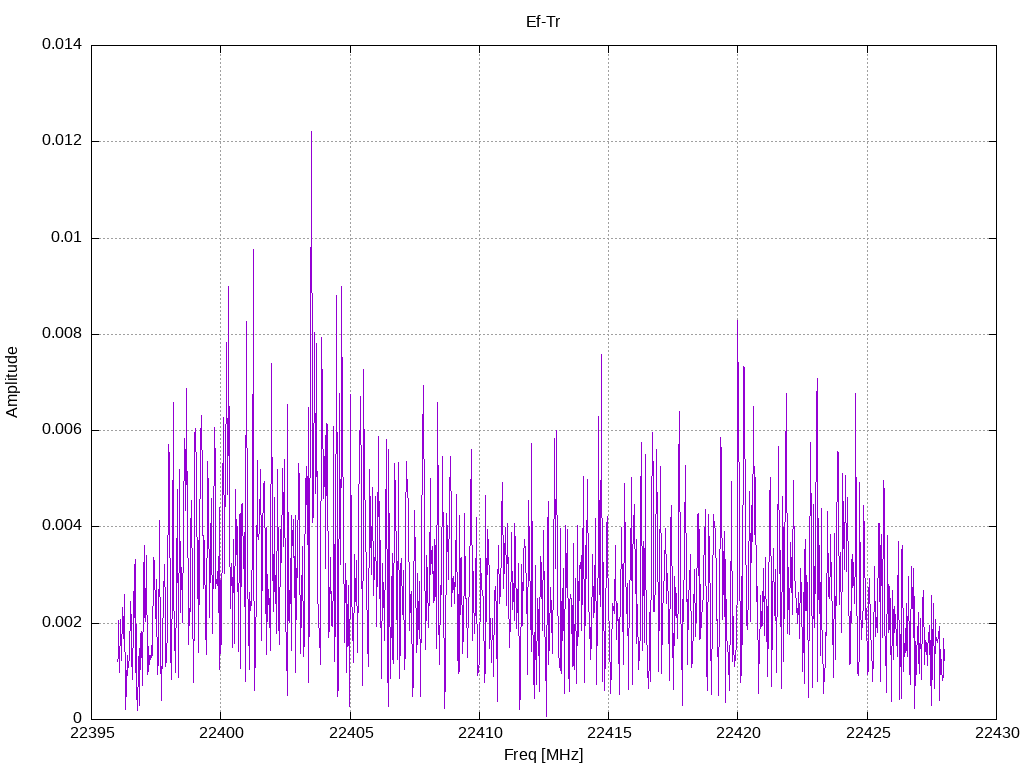Click the x-axis tick label 22425
1024x768 pixels.
(x=867, y=733)
